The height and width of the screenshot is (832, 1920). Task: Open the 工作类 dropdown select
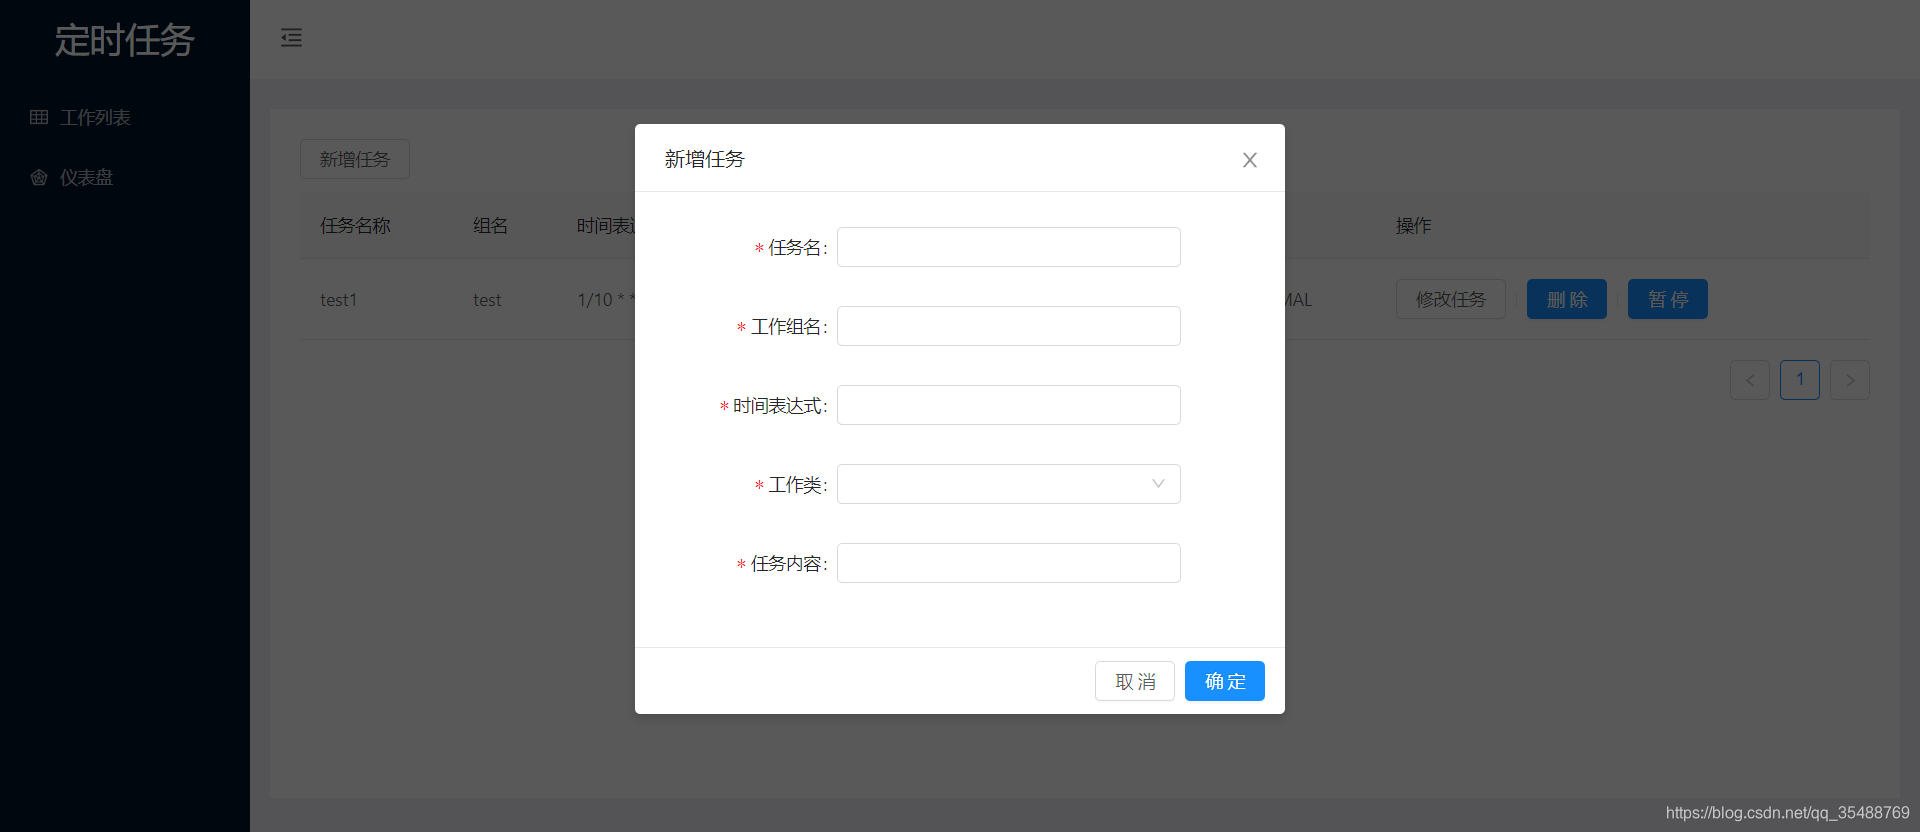1008,484
